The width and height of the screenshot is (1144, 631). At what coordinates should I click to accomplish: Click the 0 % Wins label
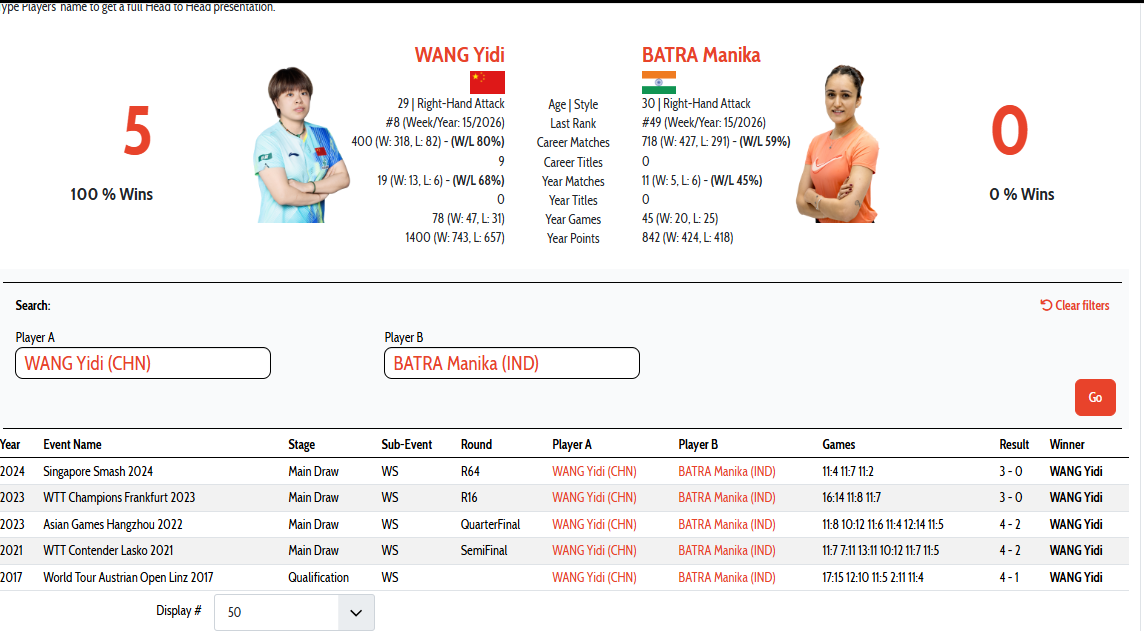coord(1021,194)
